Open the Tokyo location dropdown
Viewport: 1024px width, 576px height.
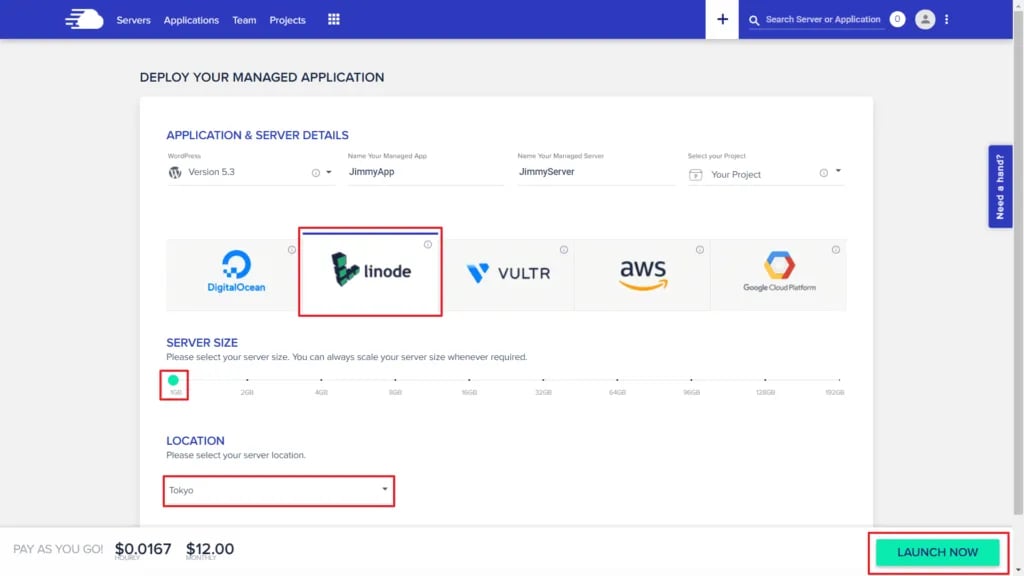(x=279, y=490)
